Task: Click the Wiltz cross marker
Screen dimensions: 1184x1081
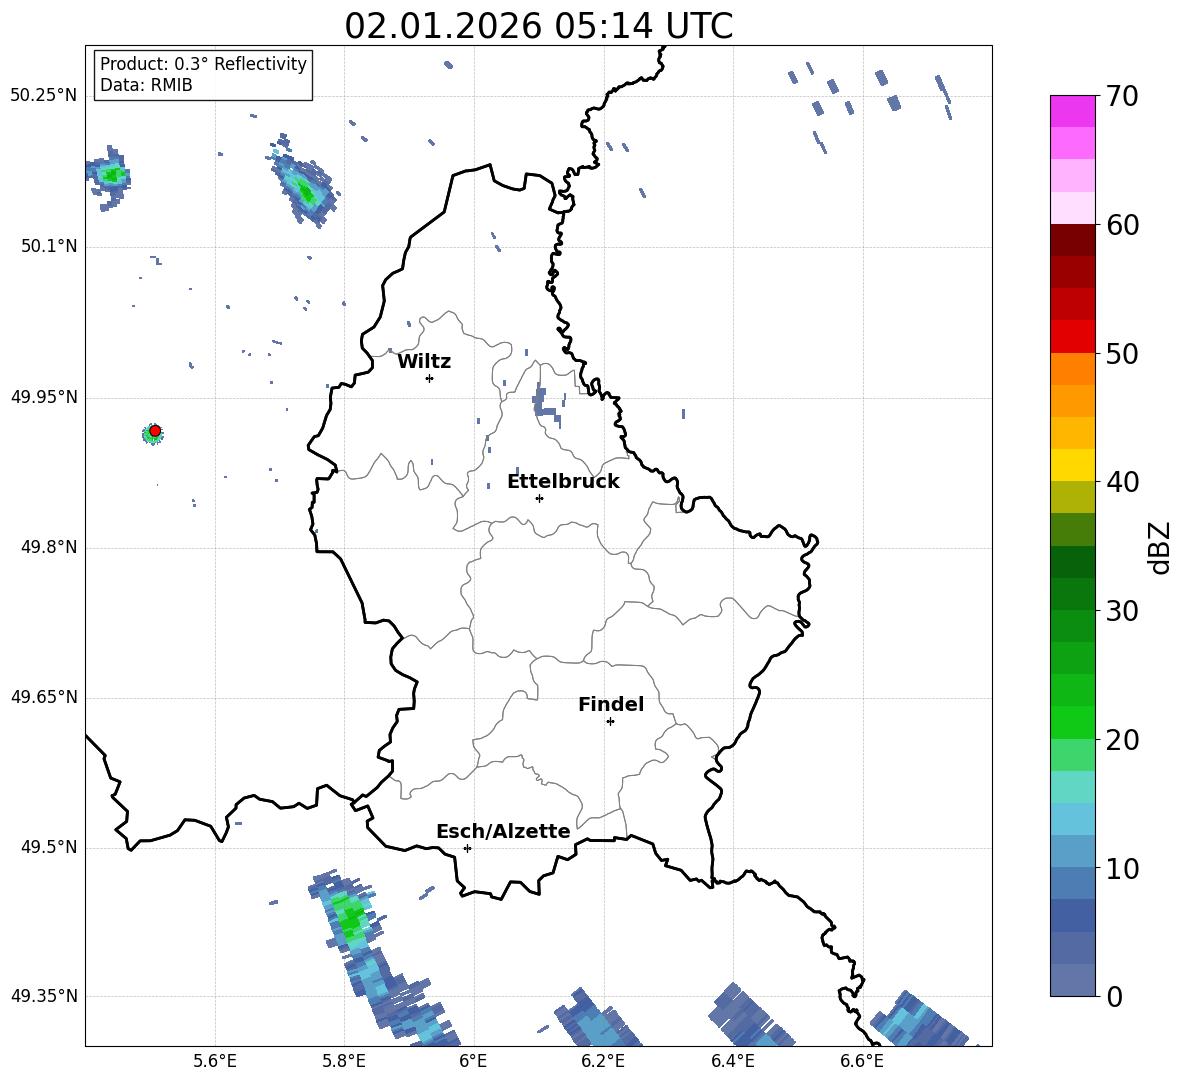Action: tap(430, 378)
